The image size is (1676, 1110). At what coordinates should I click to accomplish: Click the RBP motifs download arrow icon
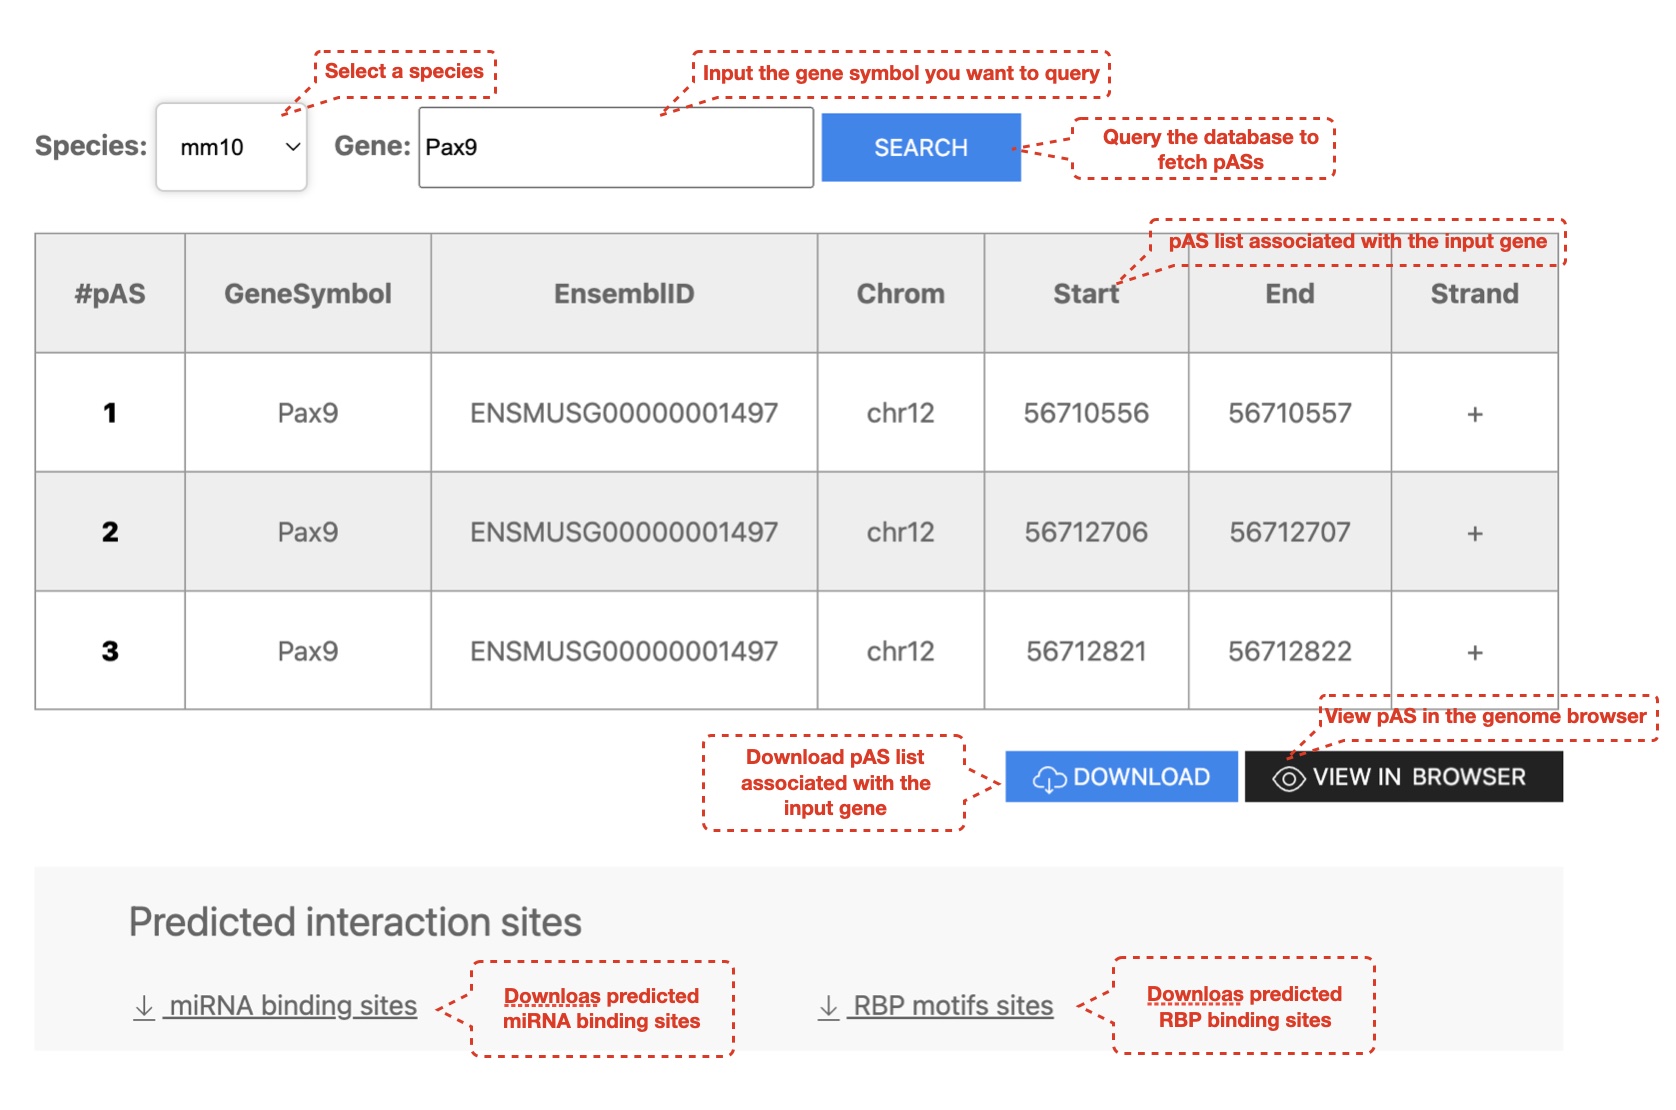click(x=828, y=1006)
